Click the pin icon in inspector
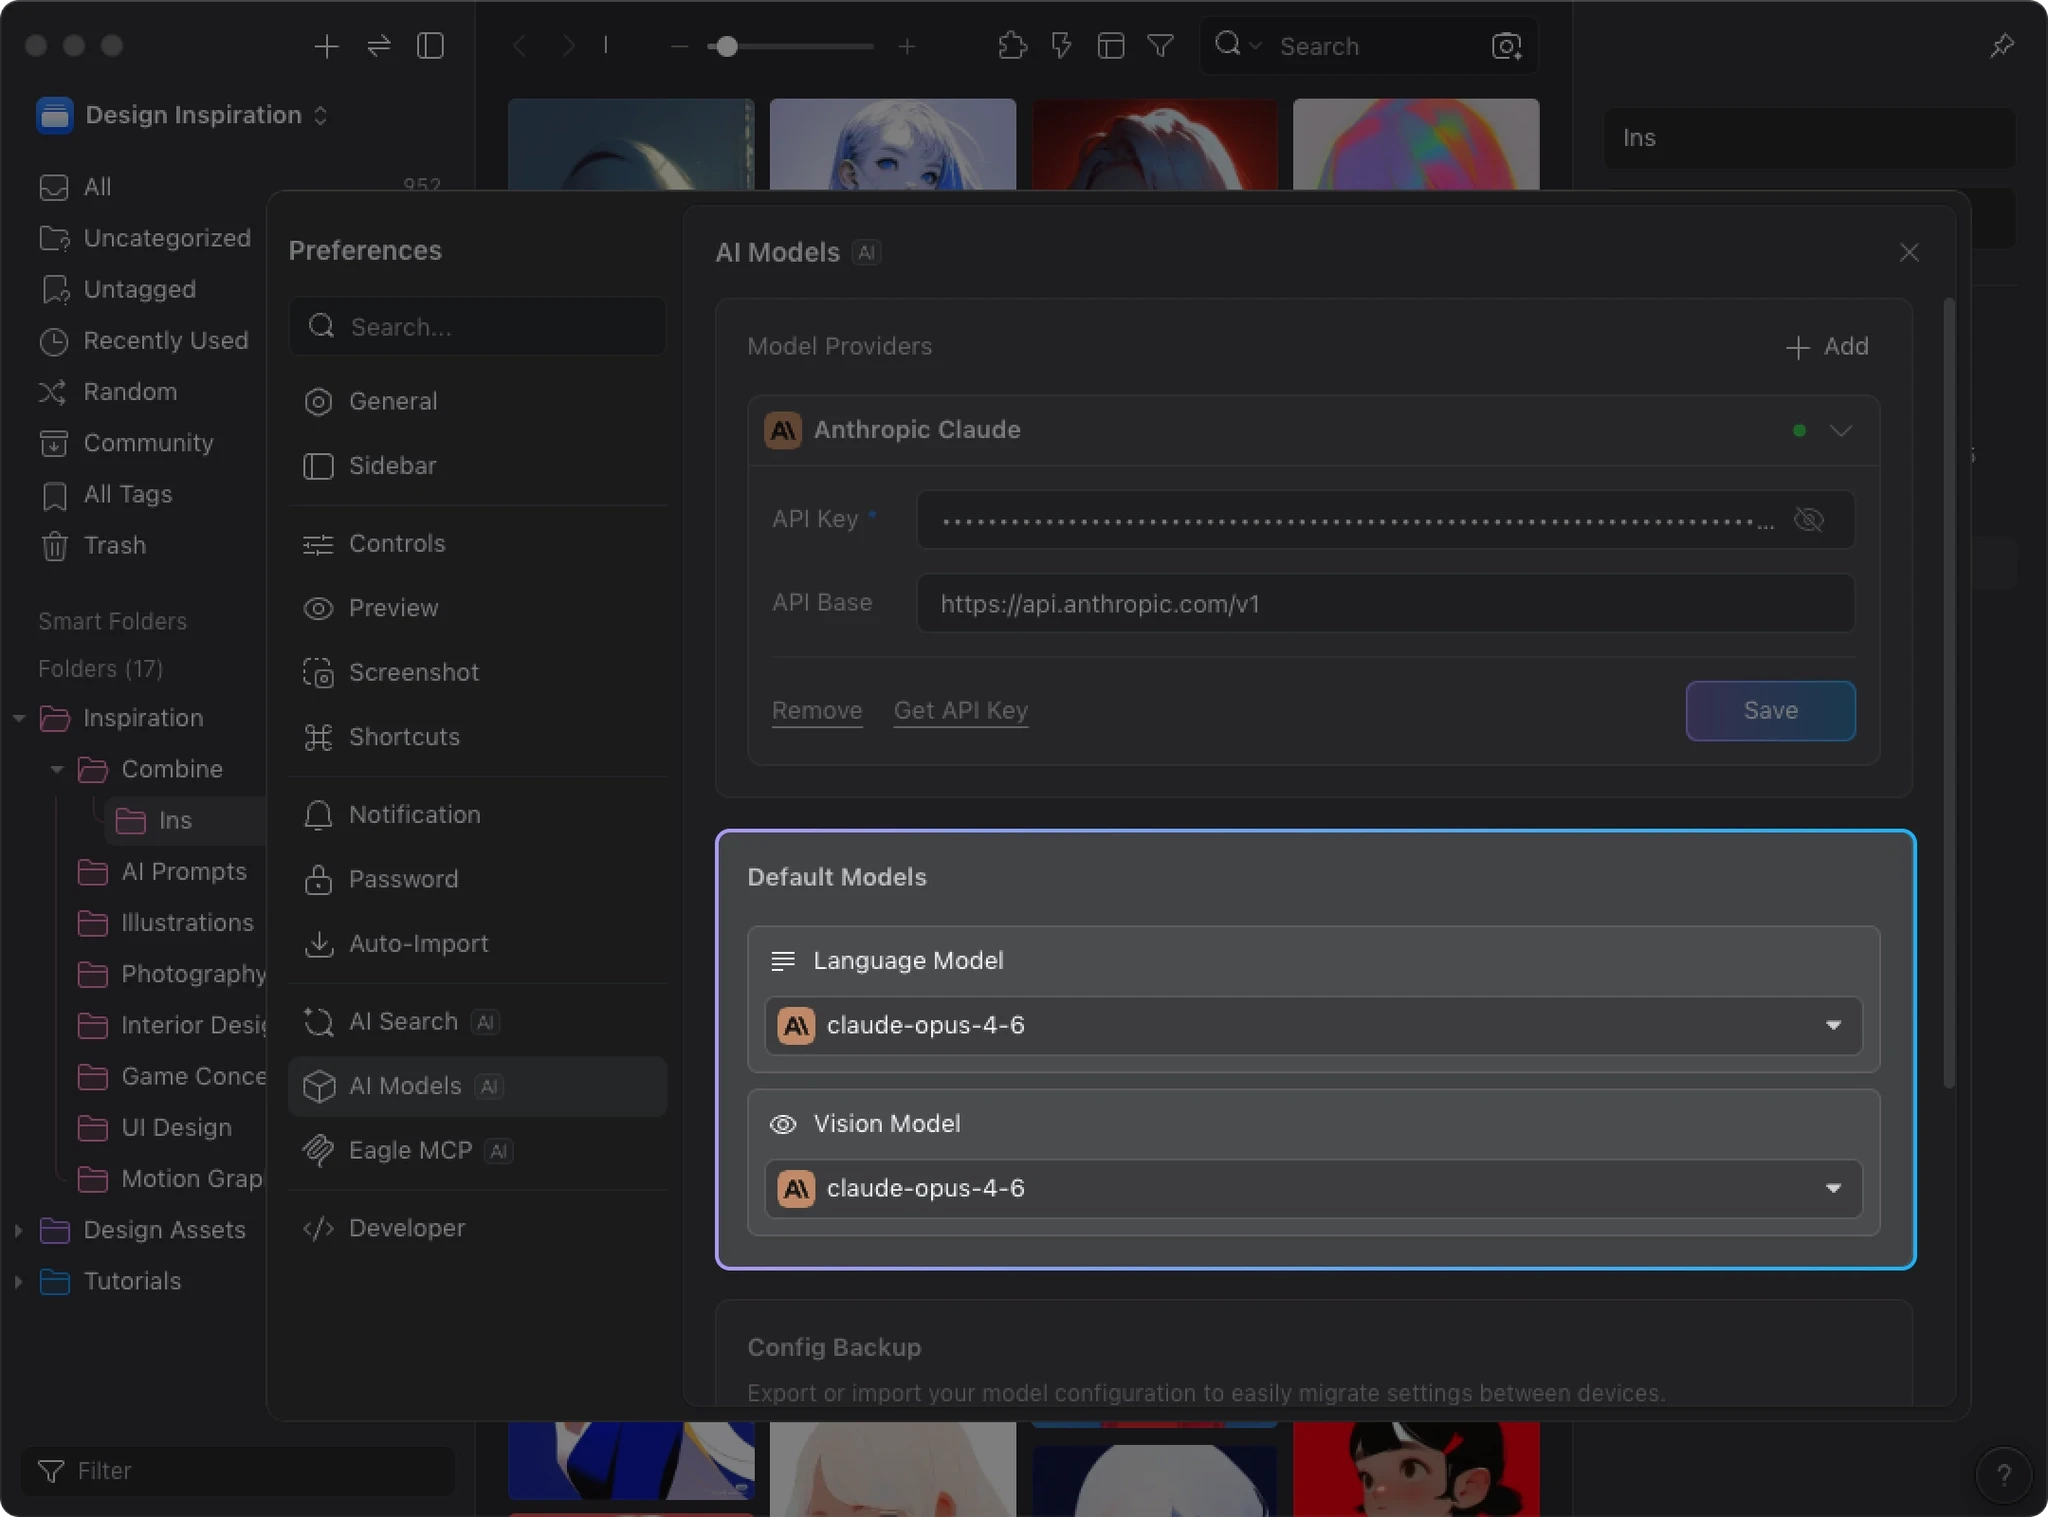The image size is (2048, 1517). pyautogui.click(x=2002, y=46)
